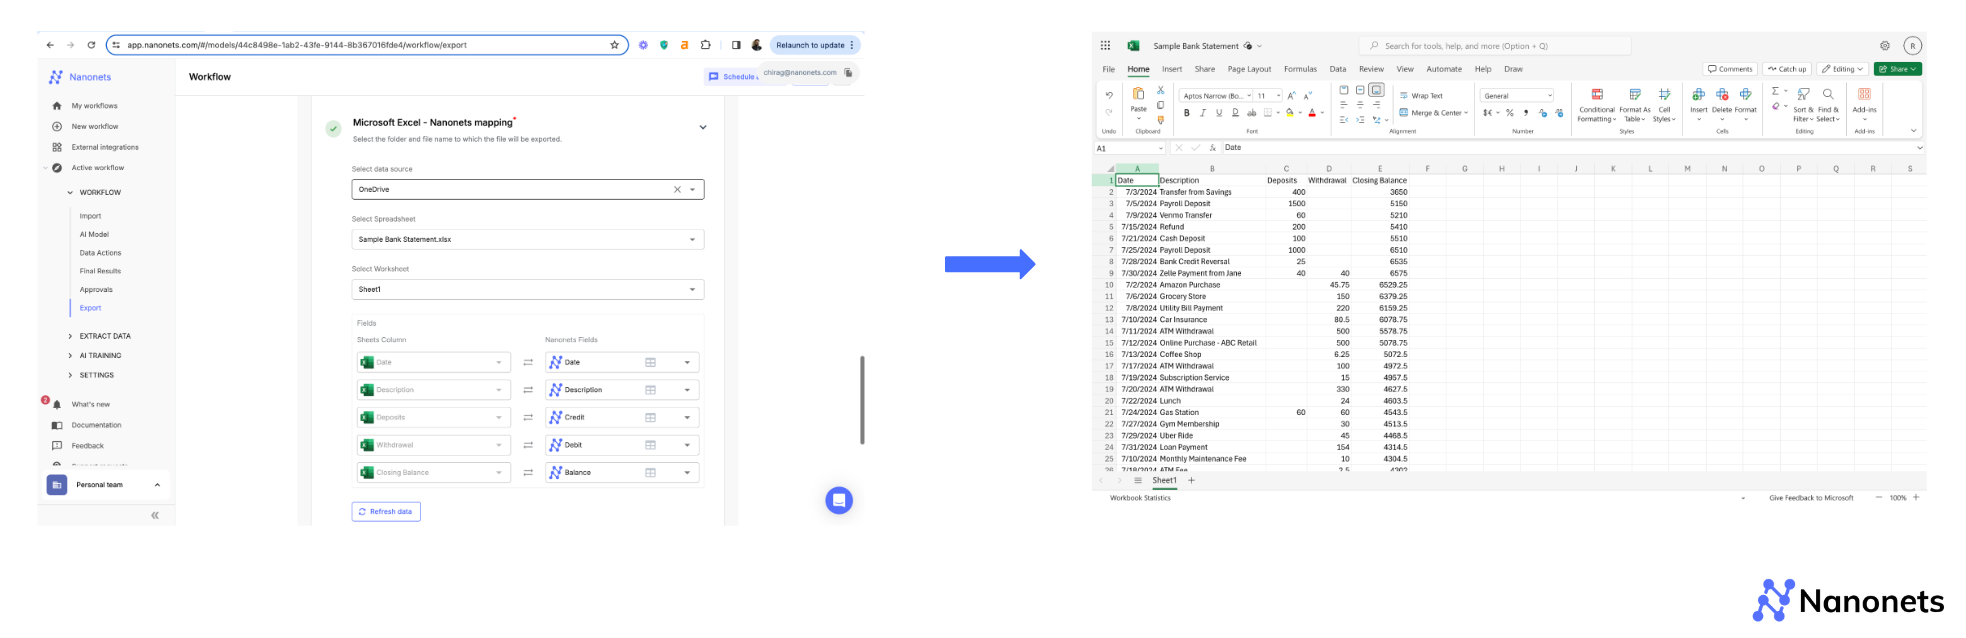Click the Underline button in Excel
The height and width of the screenshot is (638, 1966).
coord(1219,113)
